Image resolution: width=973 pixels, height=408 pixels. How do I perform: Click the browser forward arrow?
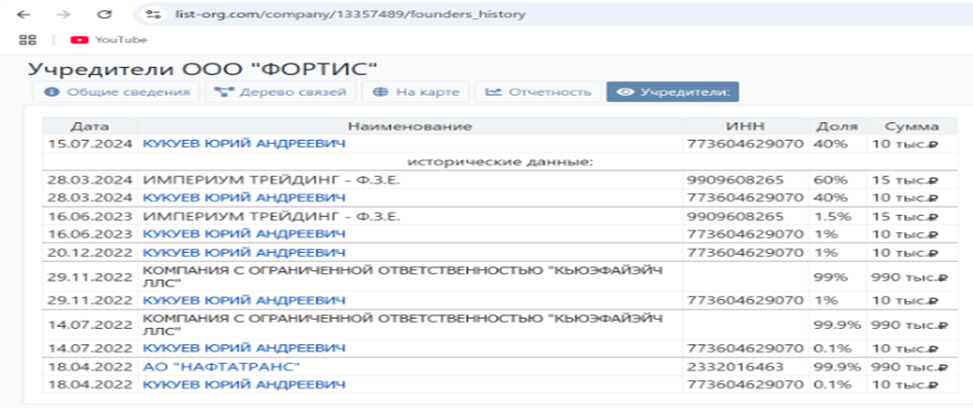click(x=64, y=16)
